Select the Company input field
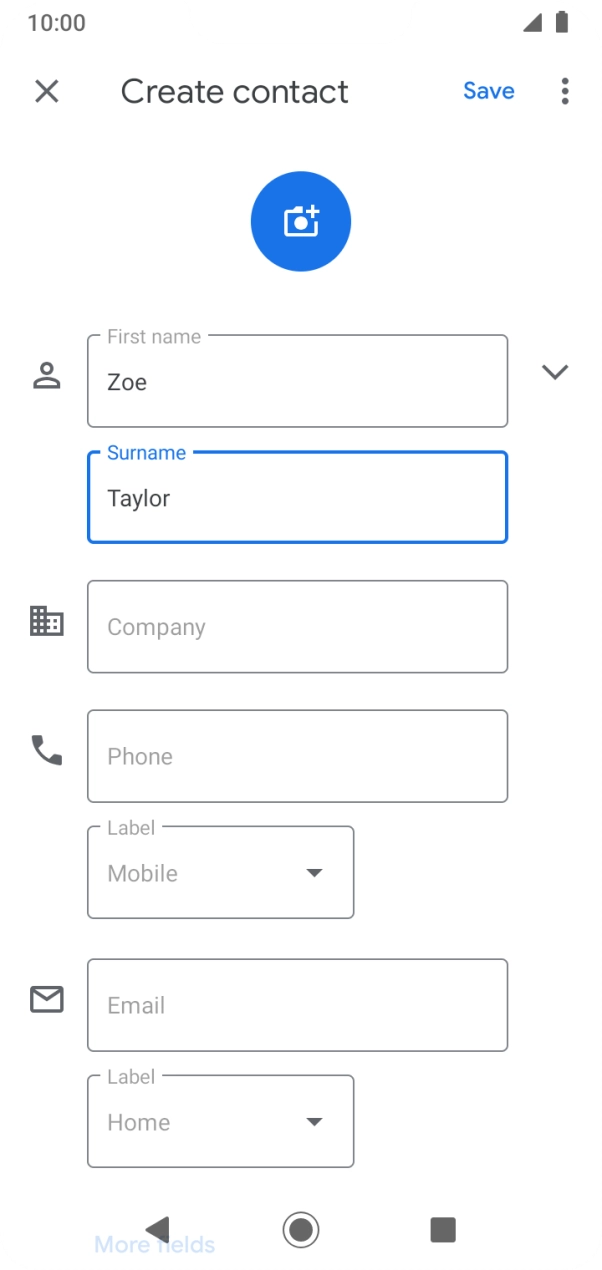 [x=297, y=627]
